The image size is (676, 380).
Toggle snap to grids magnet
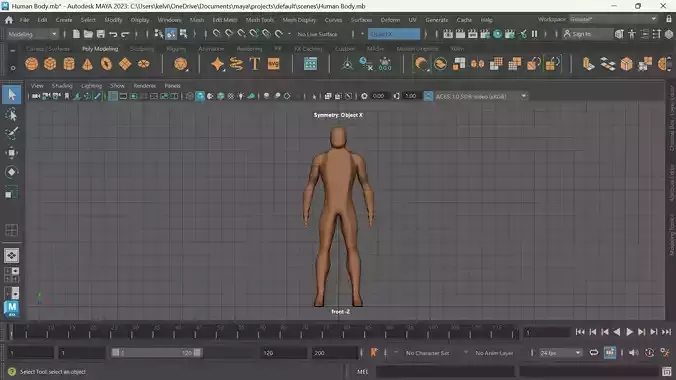pyautogui.click(x=216, y=34)
